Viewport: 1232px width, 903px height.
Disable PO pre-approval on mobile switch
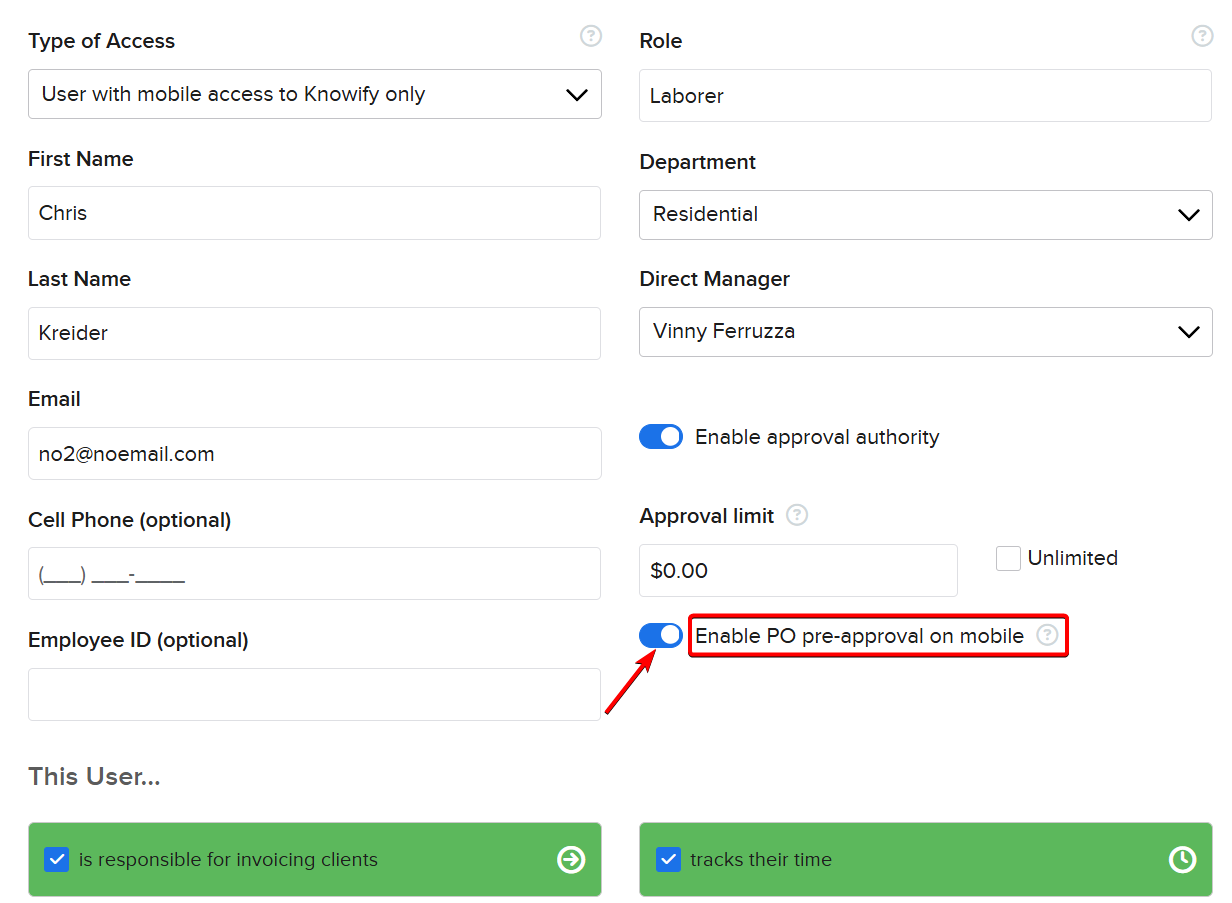tap(661, 635)
